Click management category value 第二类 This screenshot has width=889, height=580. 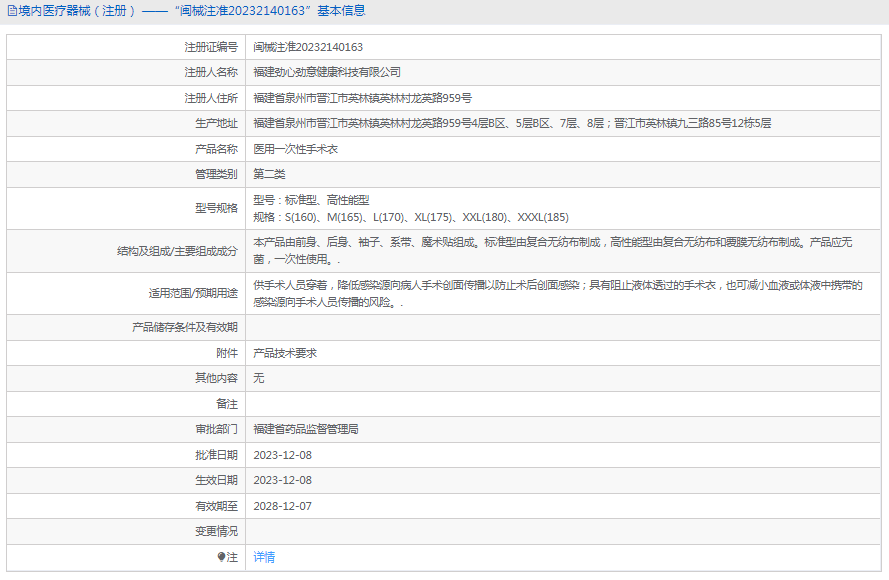point(270,174)
